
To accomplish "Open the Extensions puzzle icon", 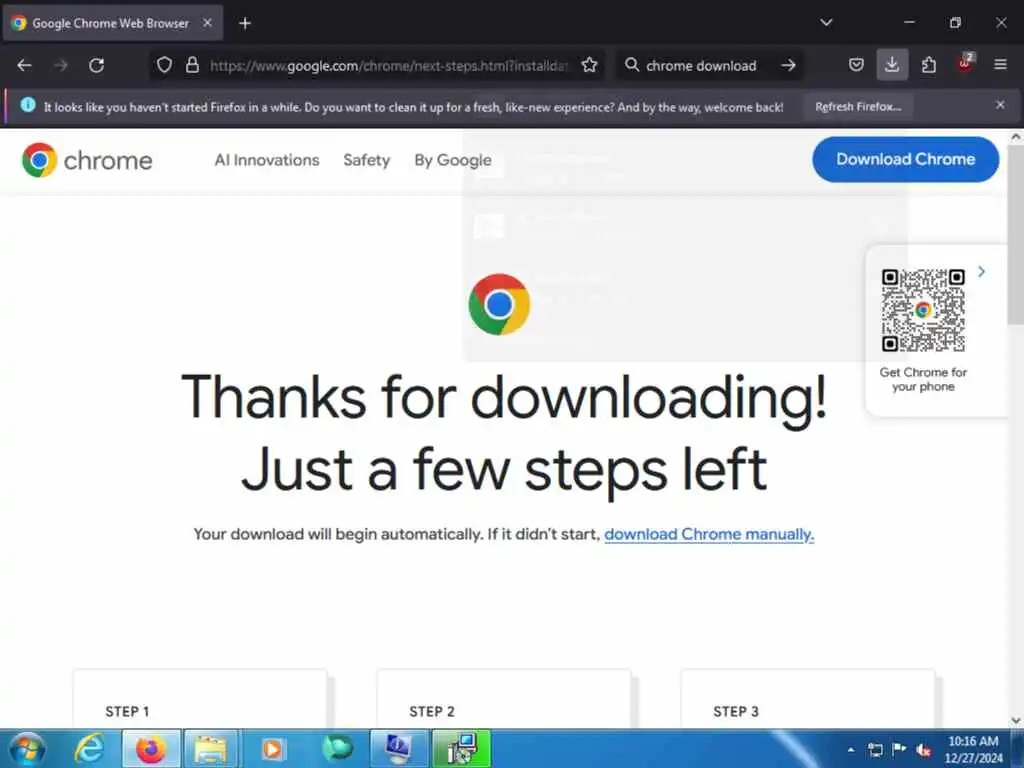I will tap(929, 65).
